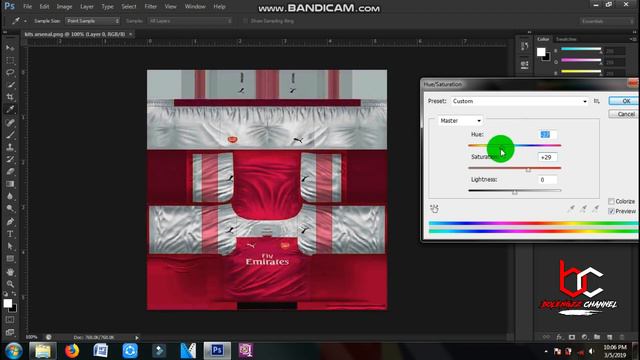Viewport: 640px width, 360px height.
Task: Select the Eyedropper tool in toolbox
Action: pyautogui.click(x=10, y=109)
